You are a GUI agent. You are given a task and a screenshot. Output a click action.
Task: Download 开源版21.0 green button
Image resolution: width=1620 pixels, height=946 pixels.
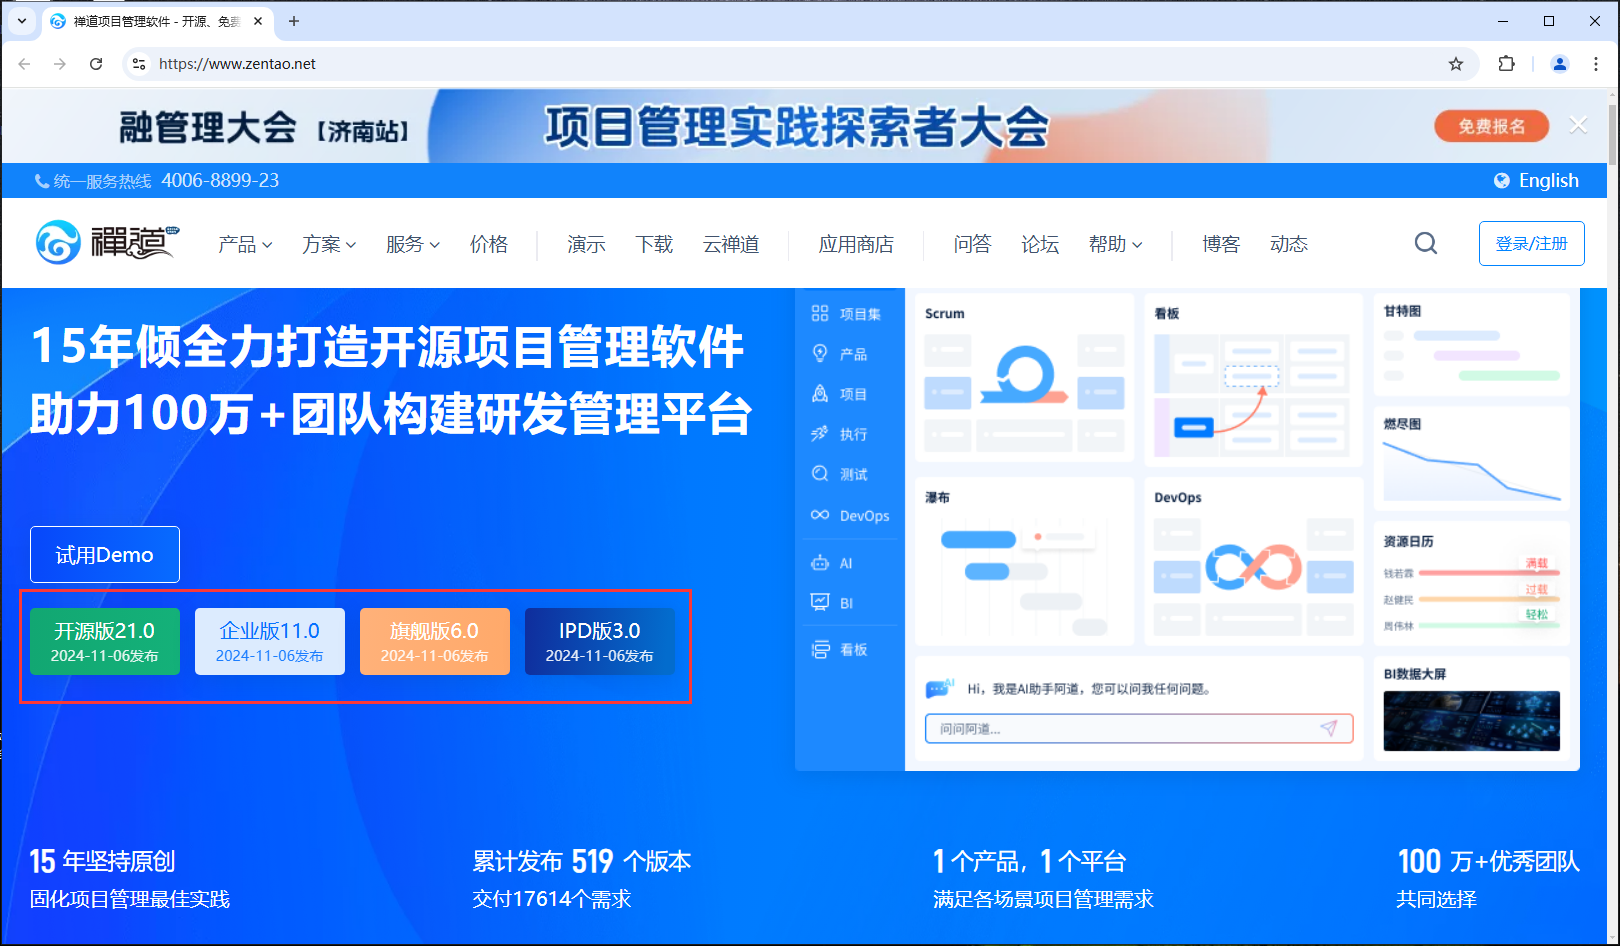105,641
